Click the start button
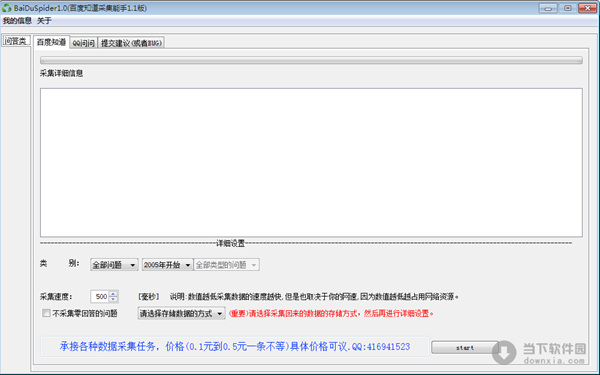 tap(465, 347)
